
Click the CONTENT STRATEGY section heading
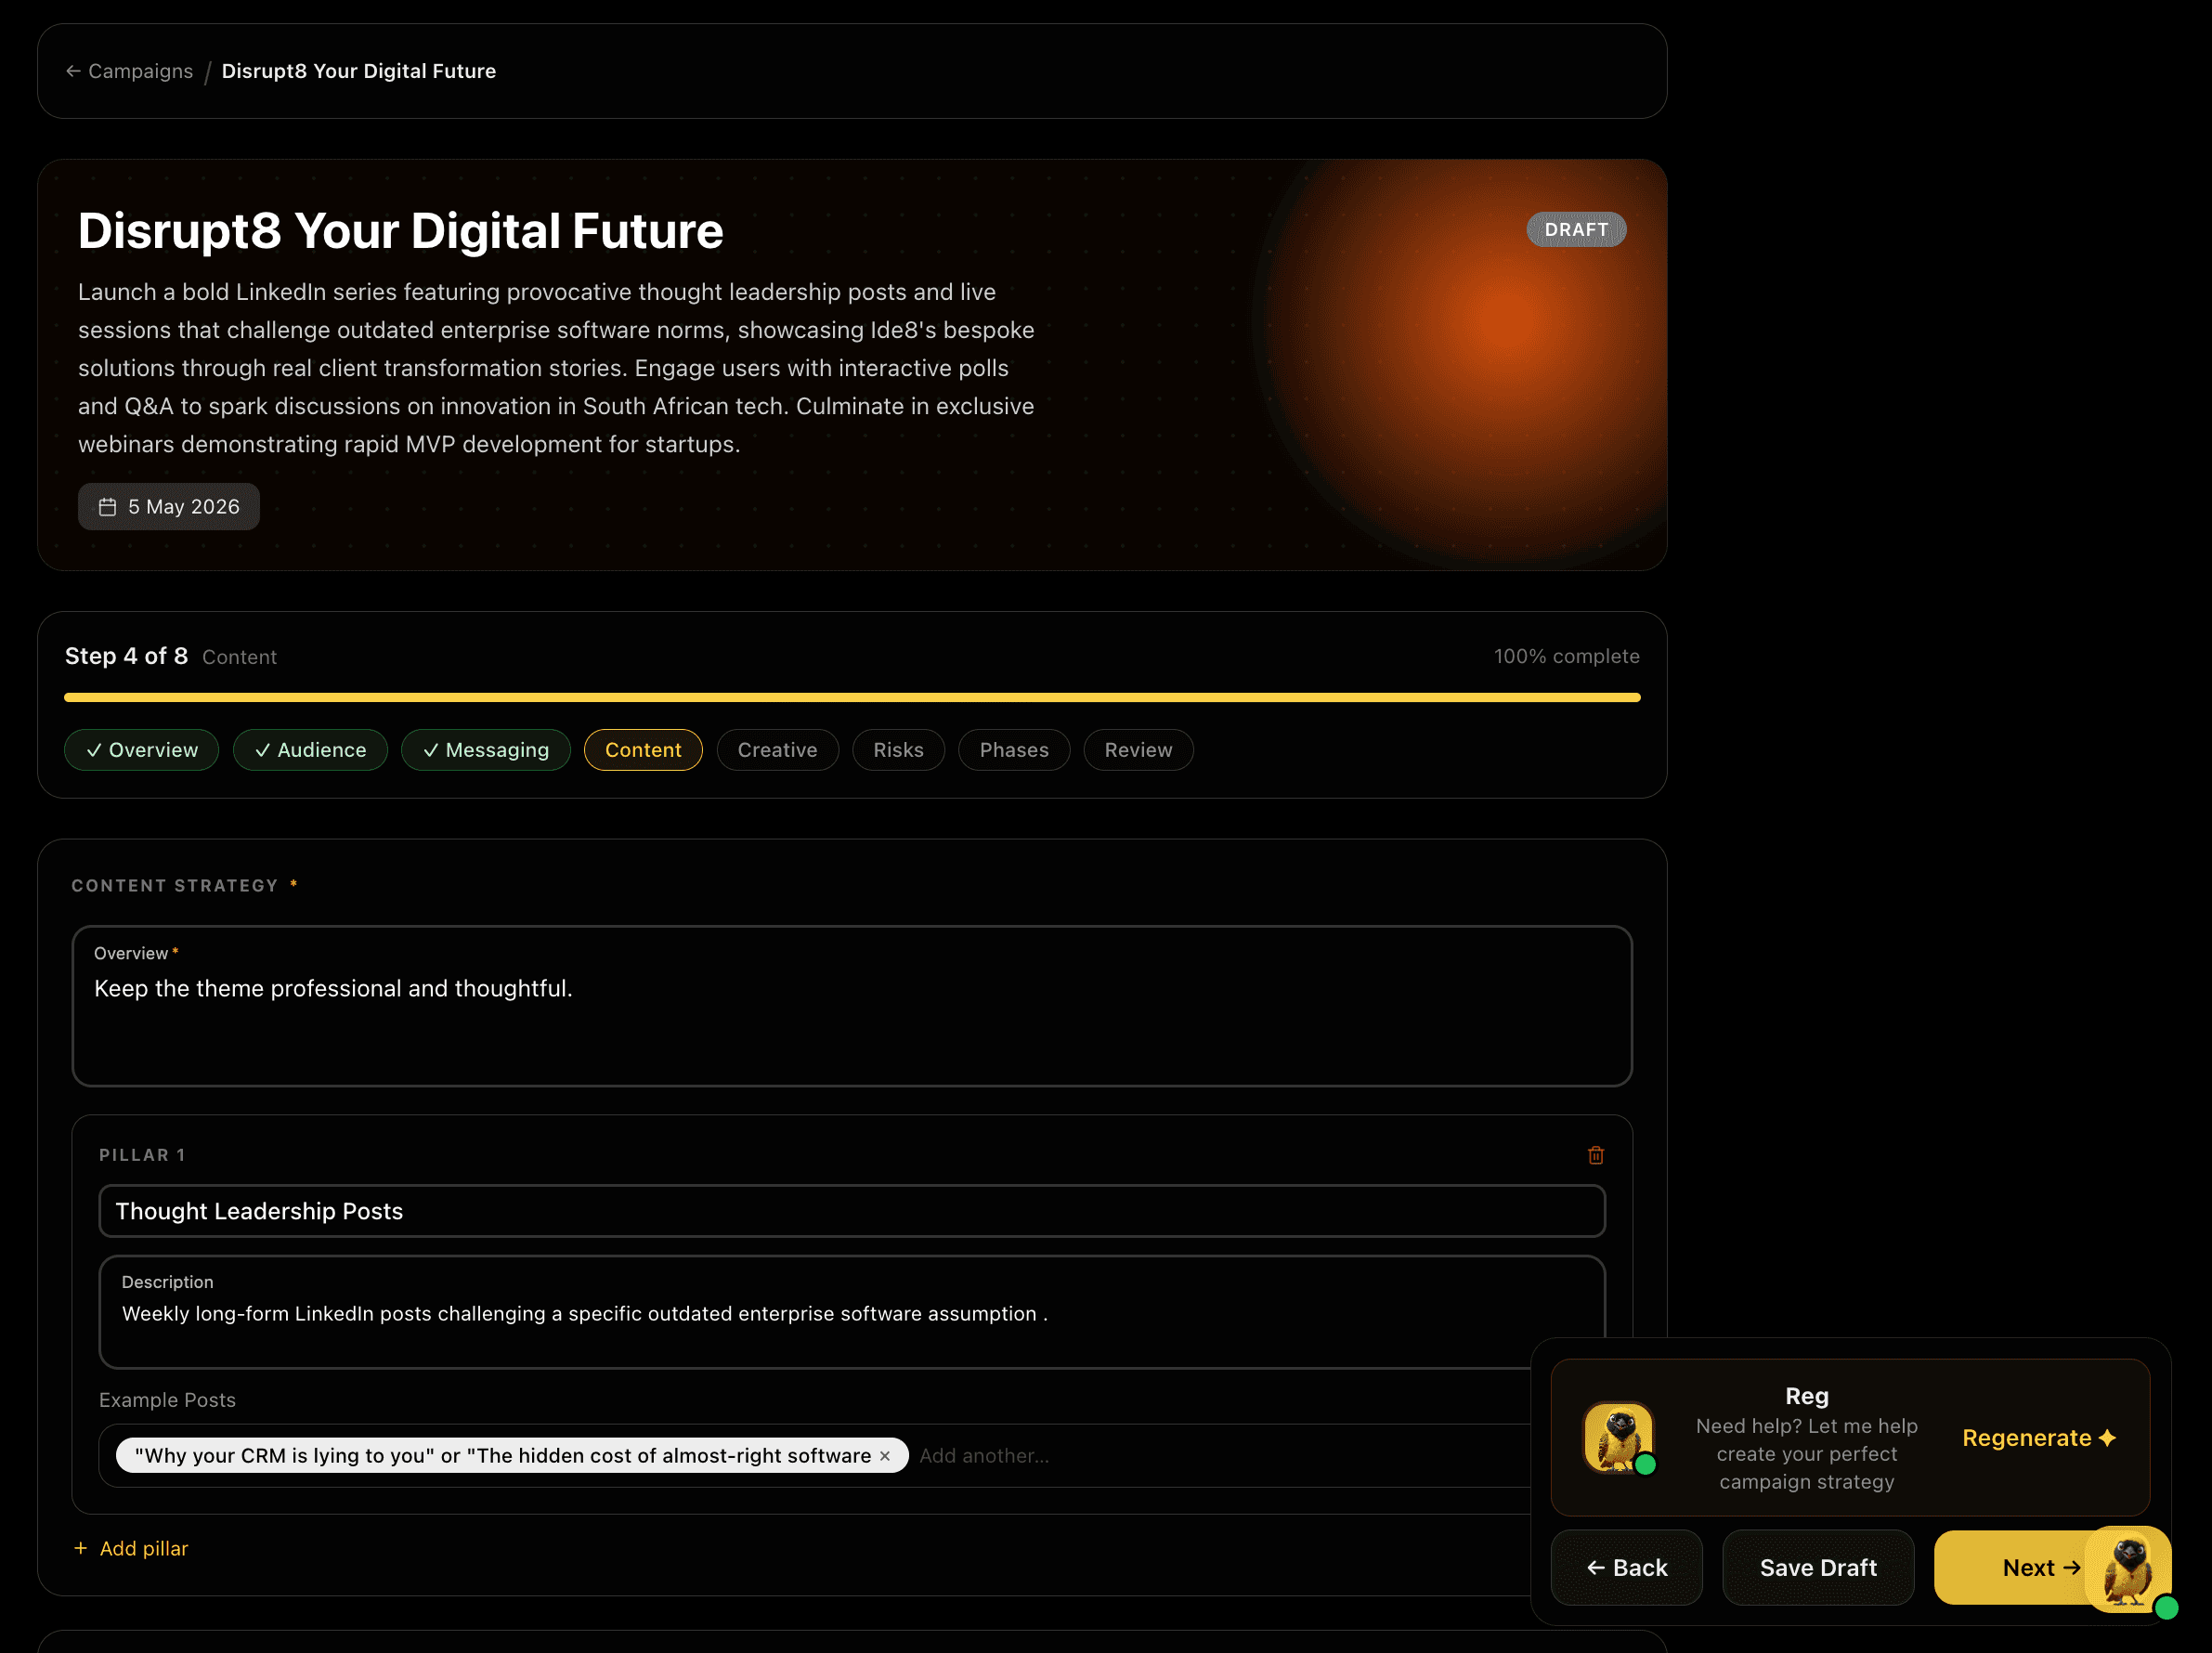click(x=175, y=886)
